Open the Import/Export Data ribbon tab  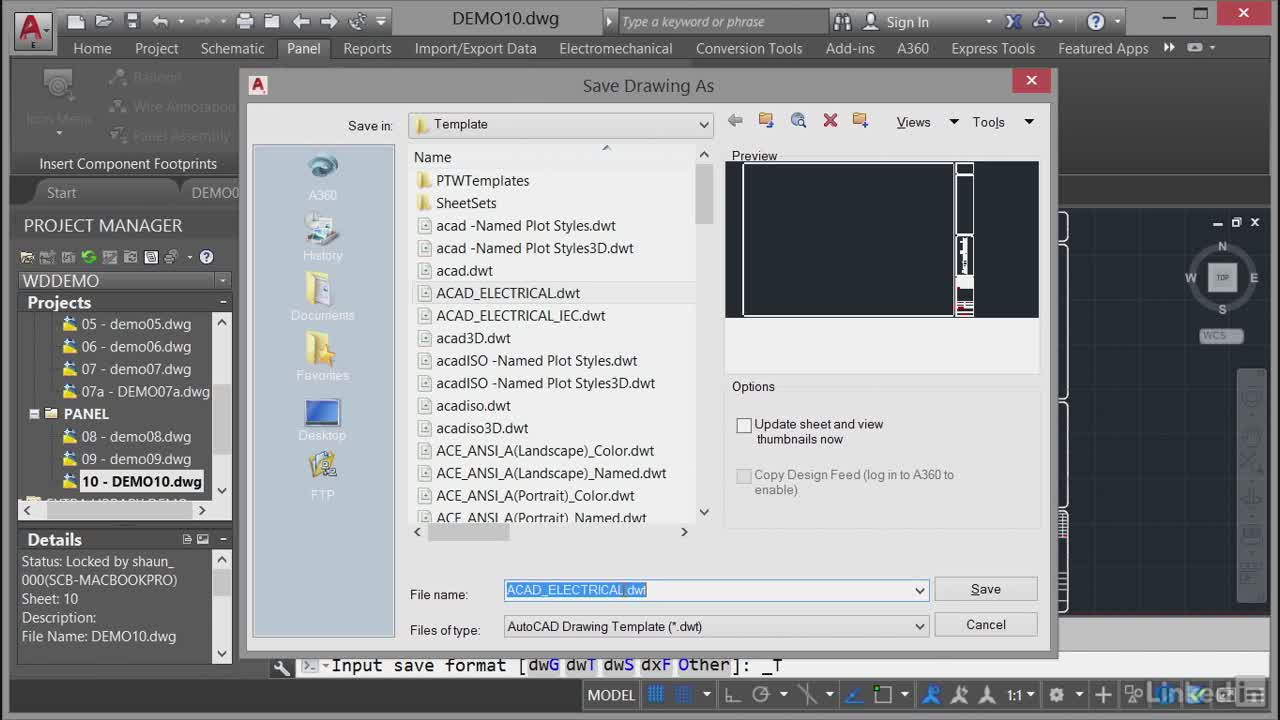point(475,48)
